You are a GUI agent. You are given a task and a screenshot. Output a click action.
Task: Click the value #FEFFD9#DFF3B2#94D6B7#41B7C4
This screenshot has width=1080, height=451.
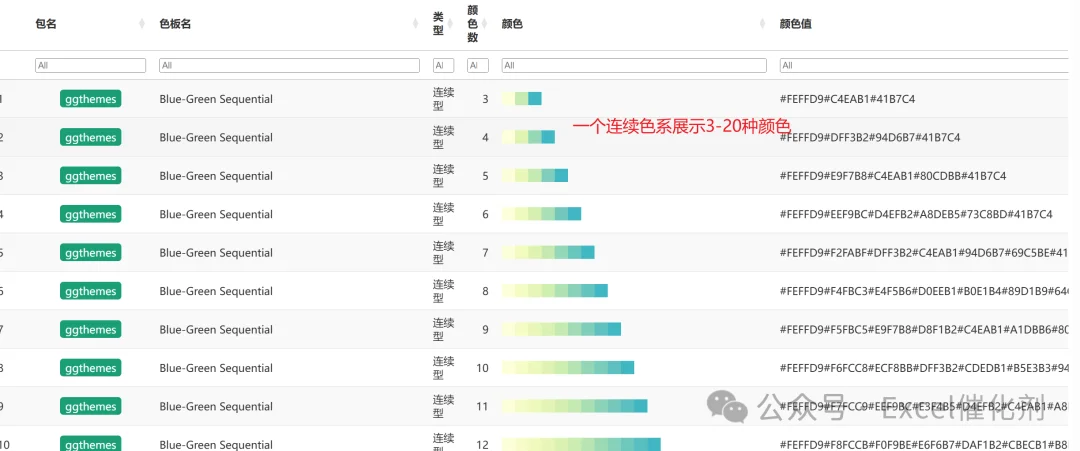point(870,138)
